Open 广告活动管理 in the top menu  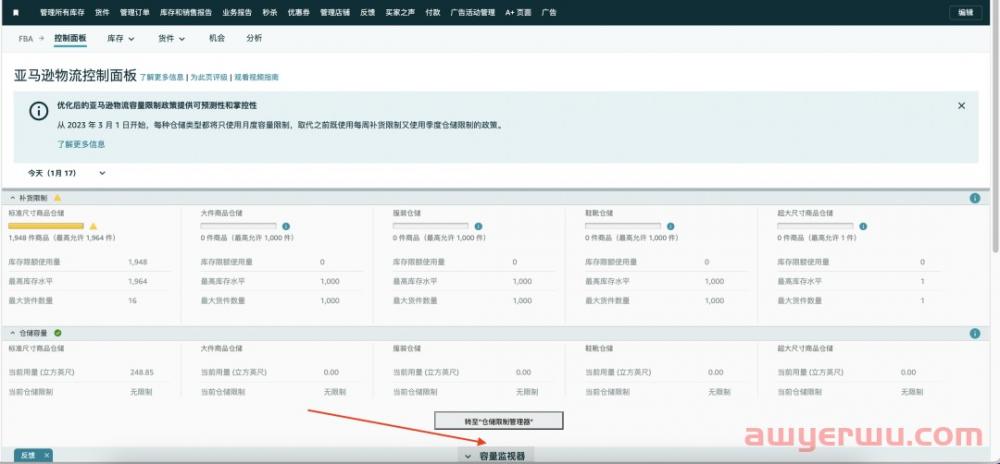[473, 12]
